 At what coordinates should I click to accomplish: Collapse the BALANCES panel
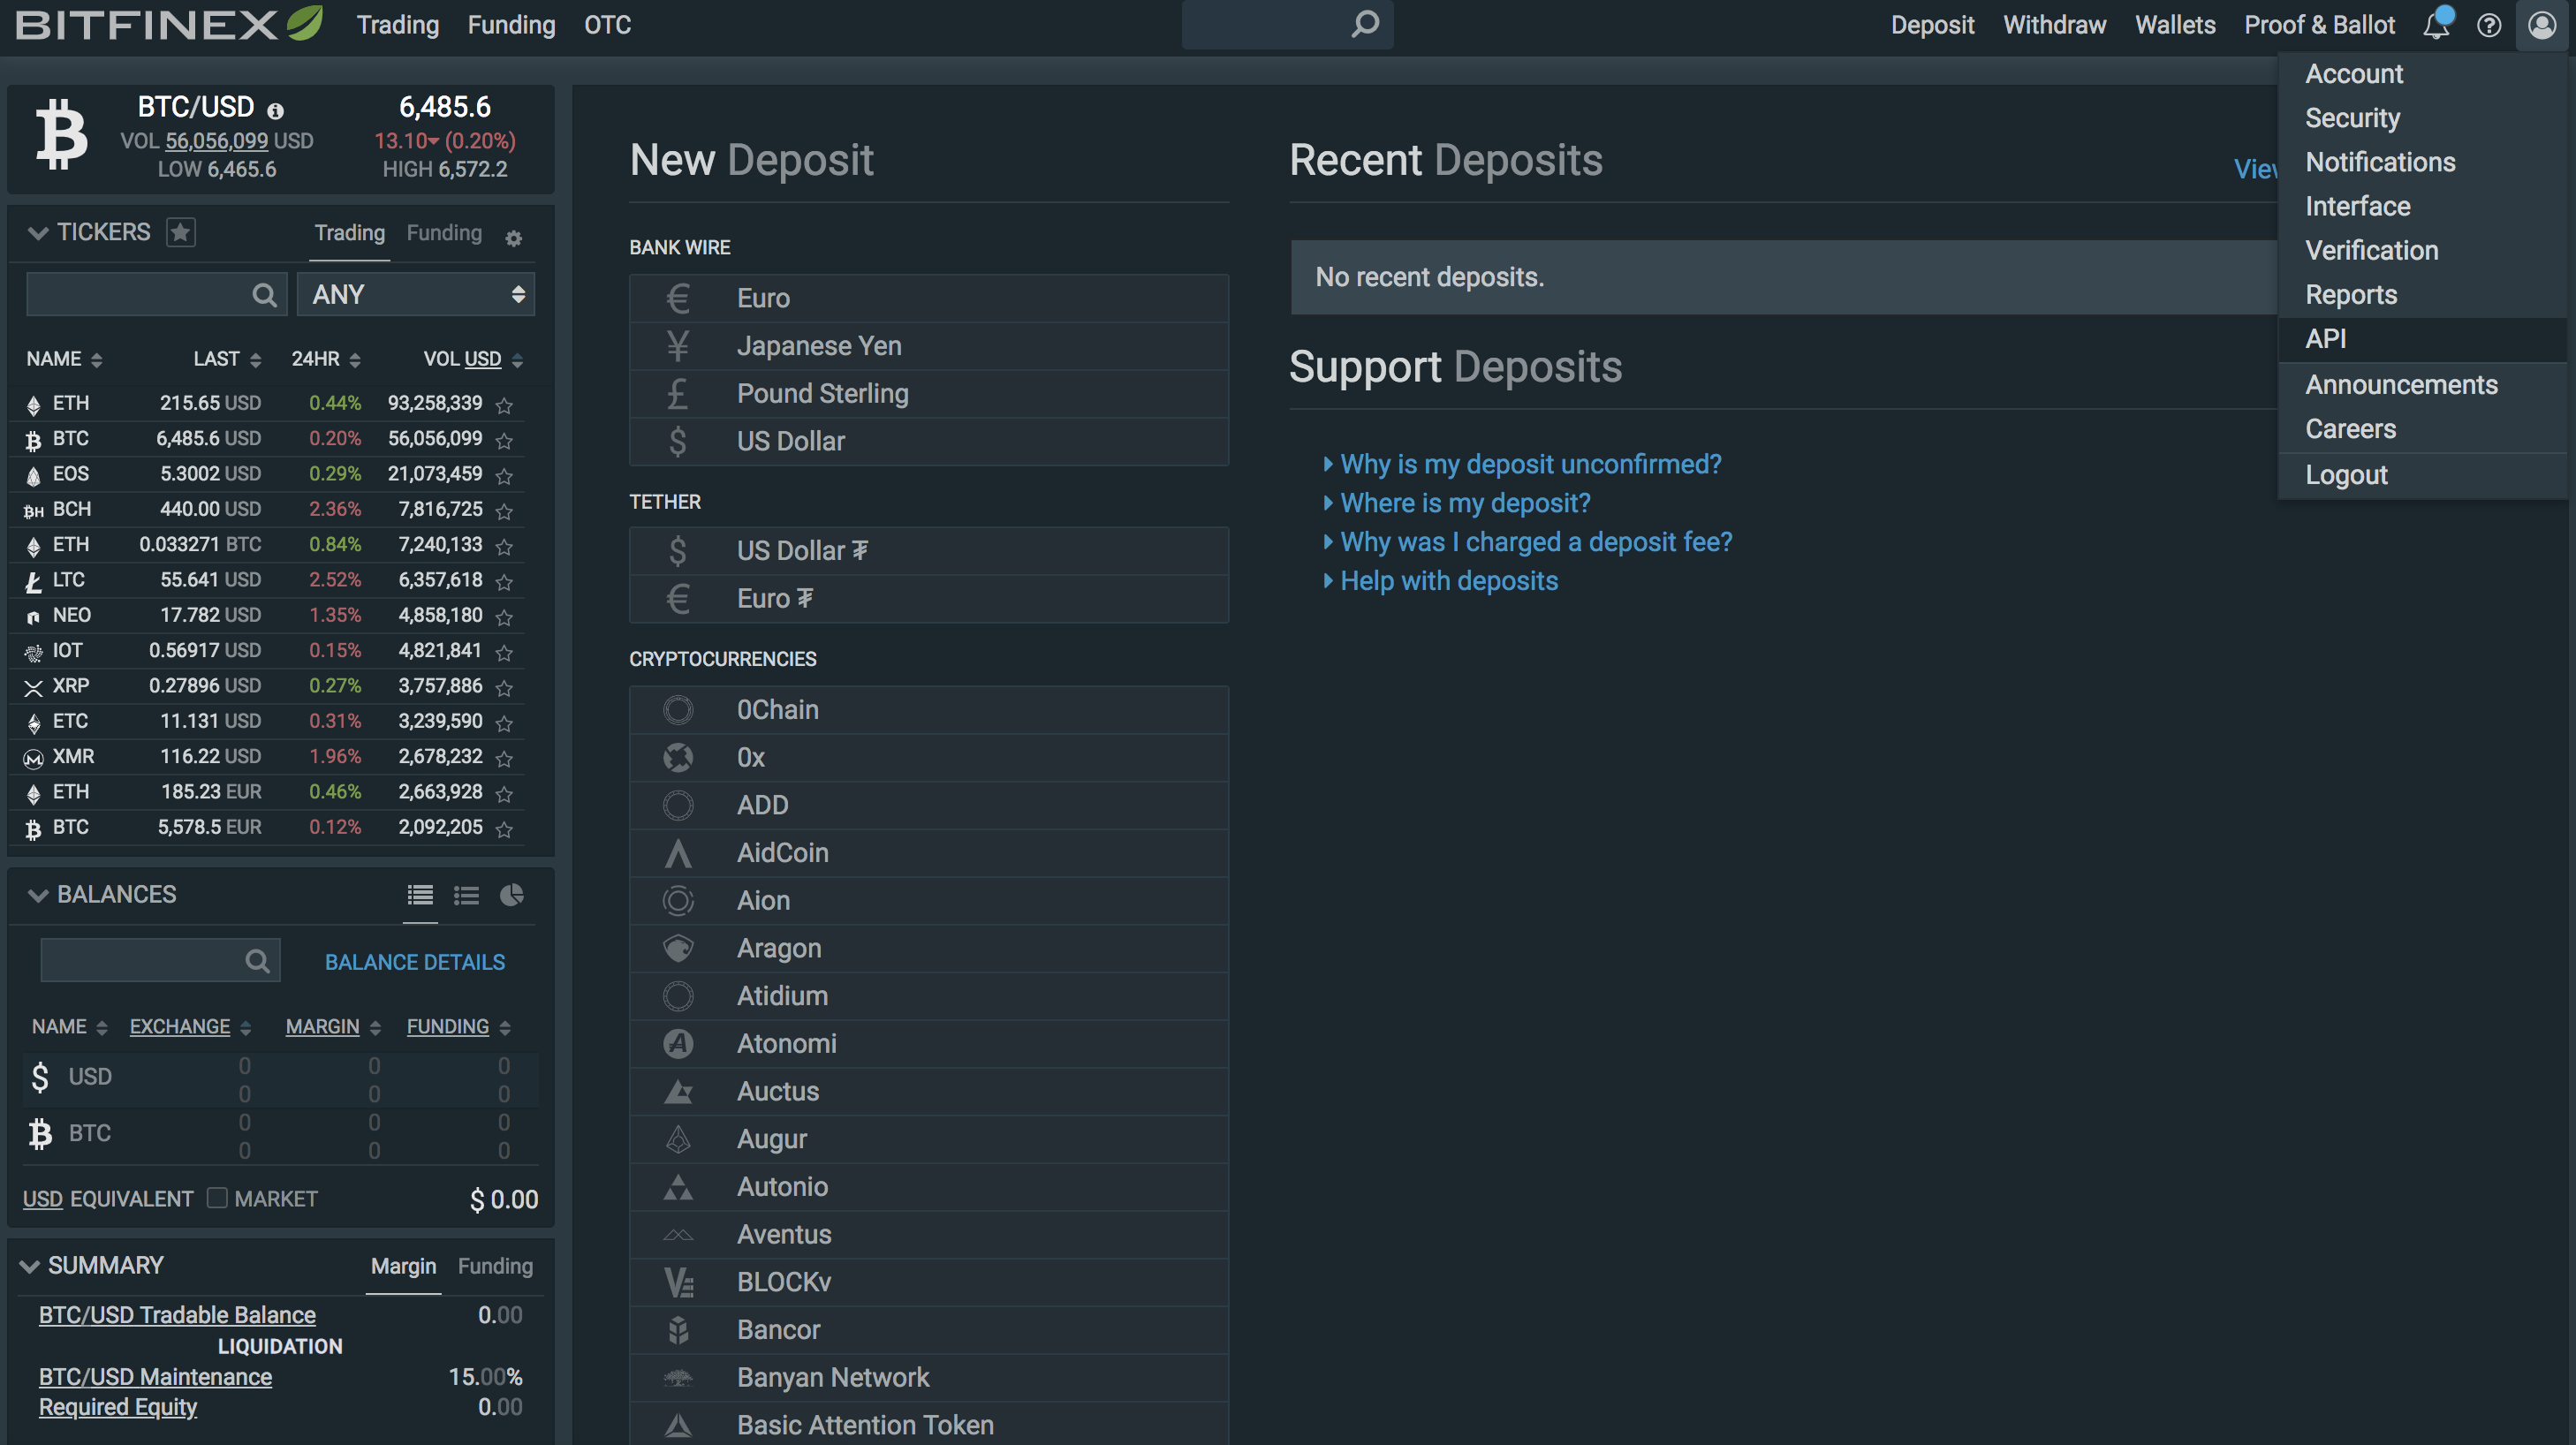point(38,895)
